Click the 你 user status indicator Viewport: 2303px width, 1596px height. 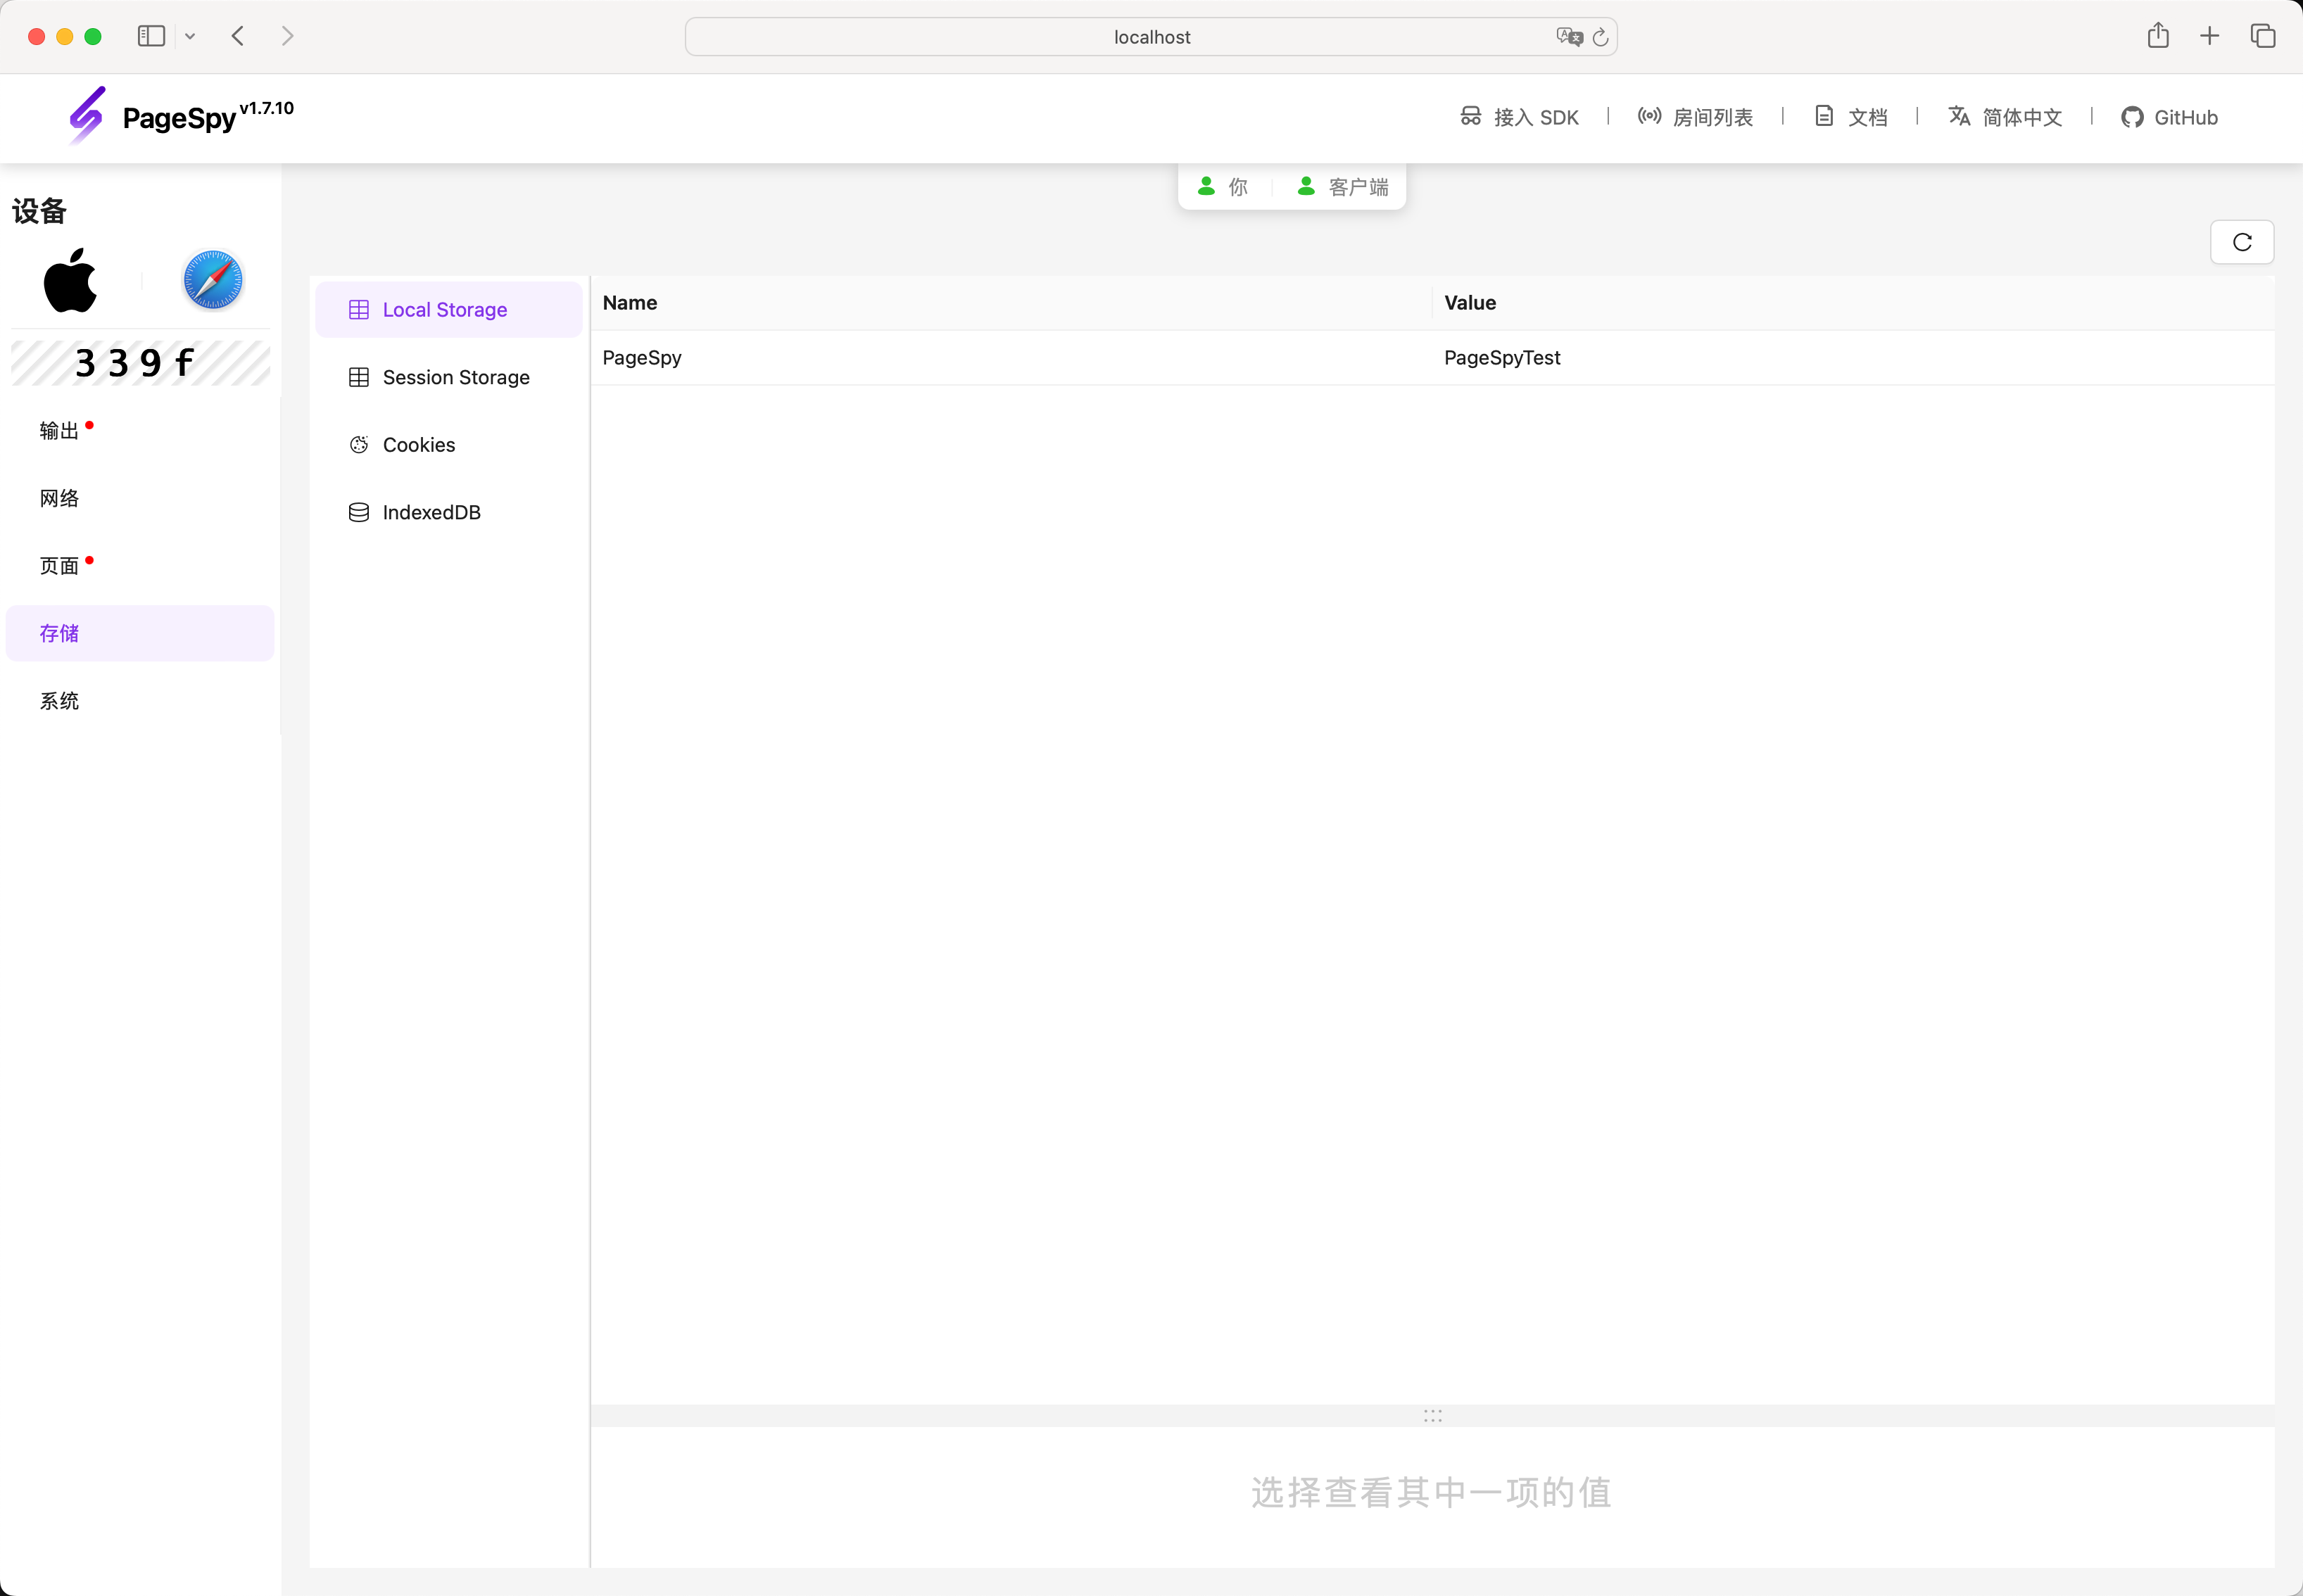coord(1223,187)
